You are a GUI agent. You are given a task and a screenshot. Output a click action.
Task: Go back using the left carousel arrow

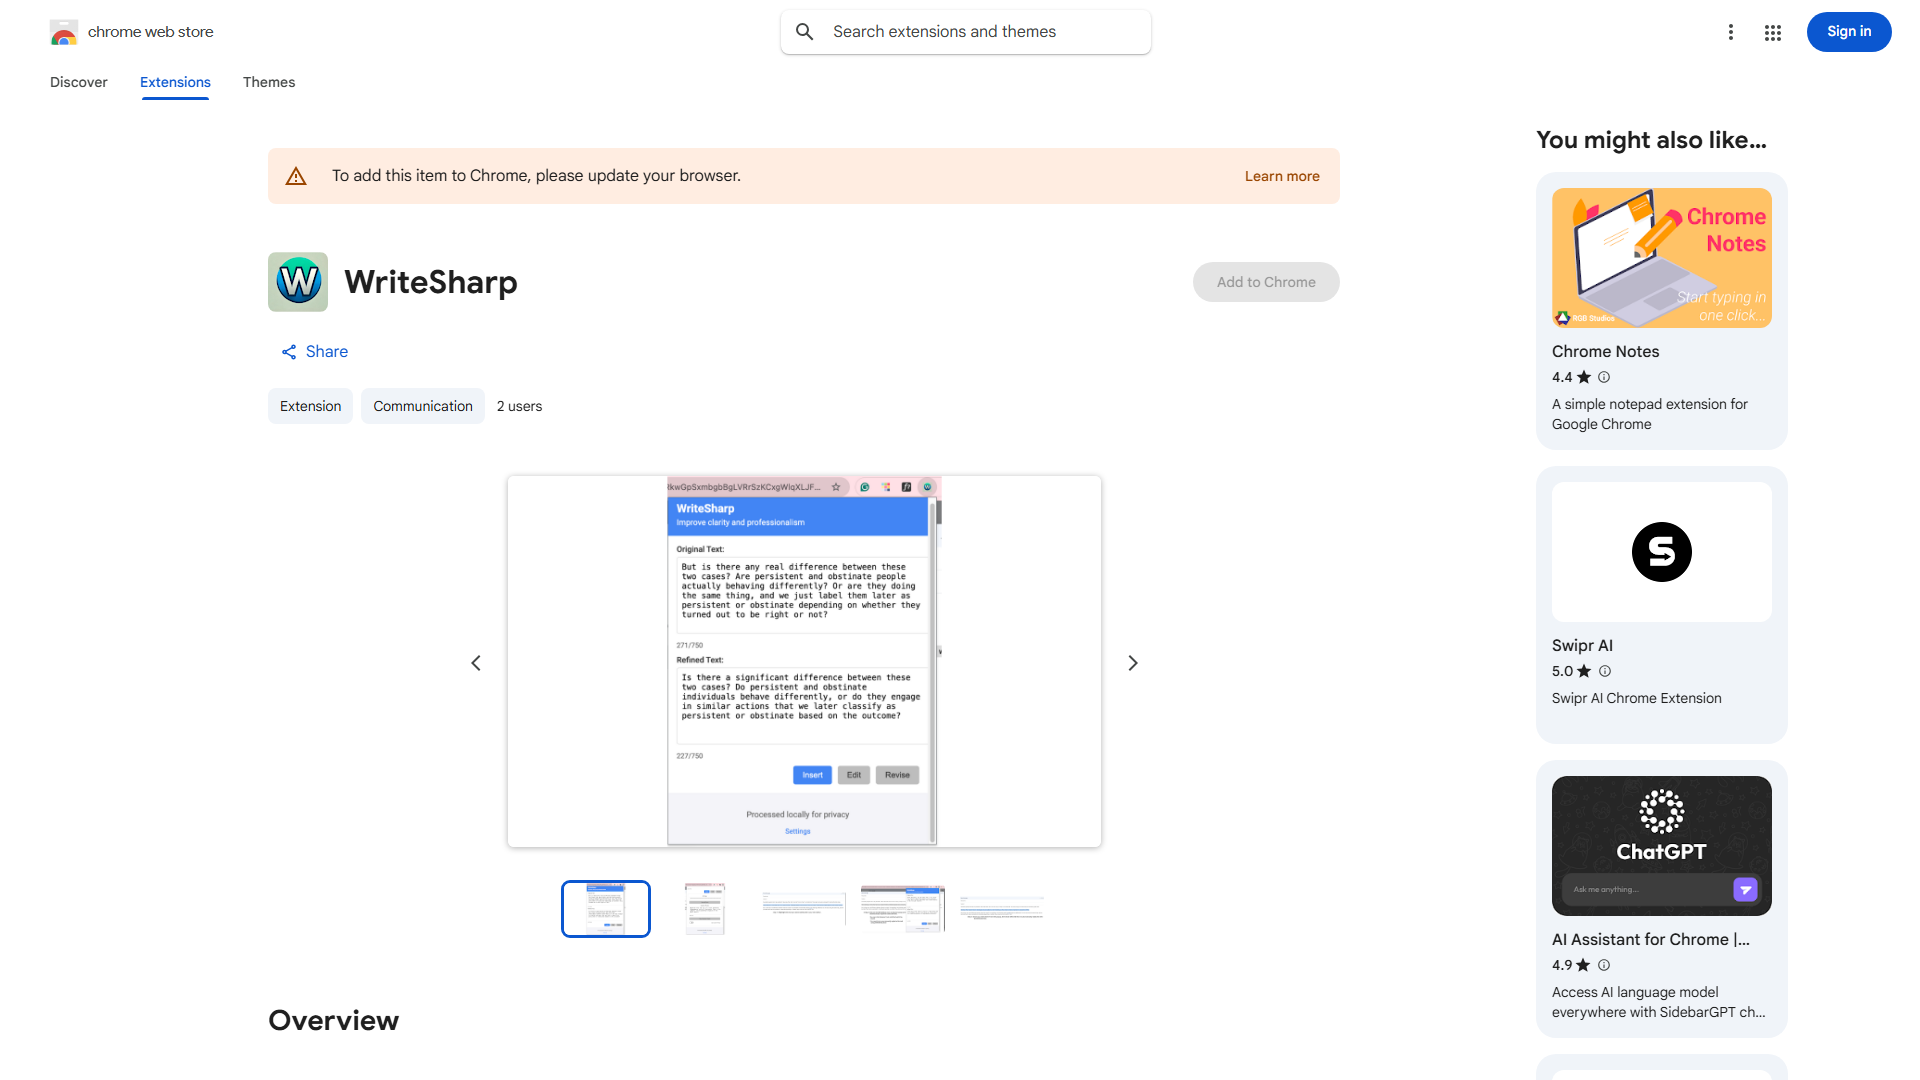[475, 662]
